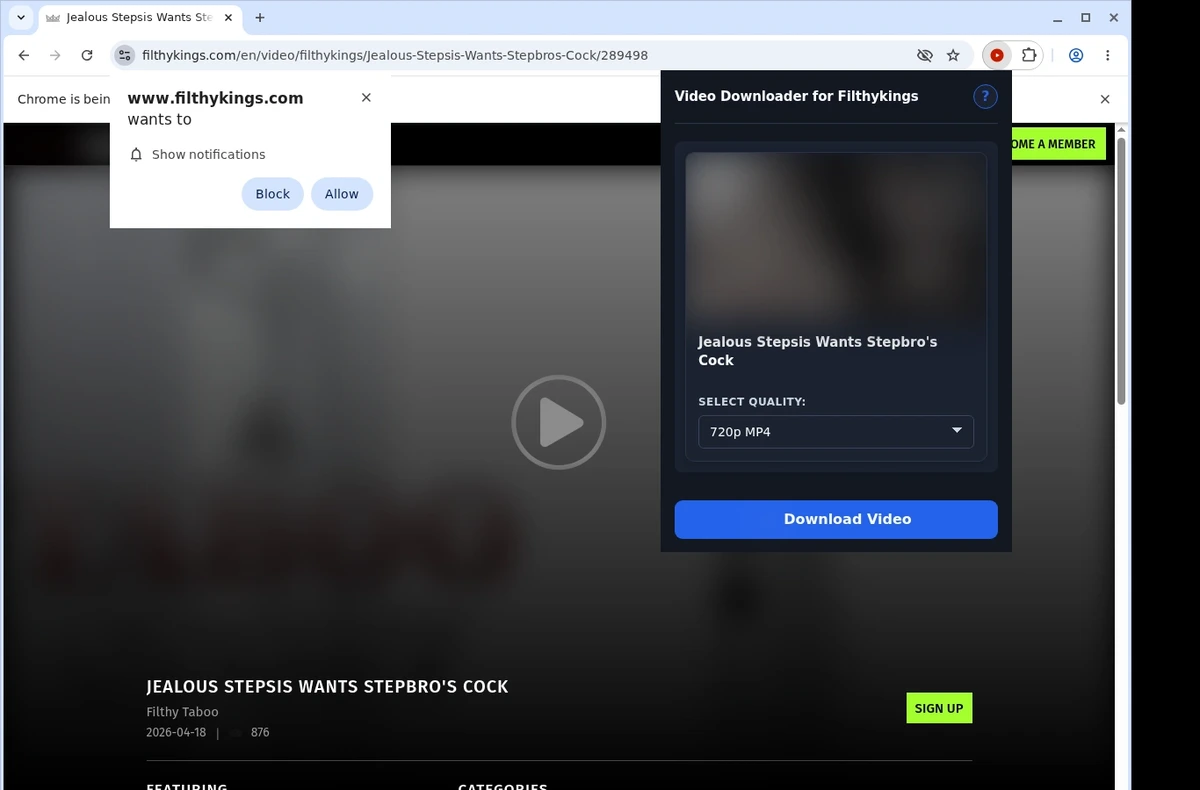The height and width of the screenshot is (790, 1200).
Task: Open a new tab with the plus button
Action: pos(260,18)
